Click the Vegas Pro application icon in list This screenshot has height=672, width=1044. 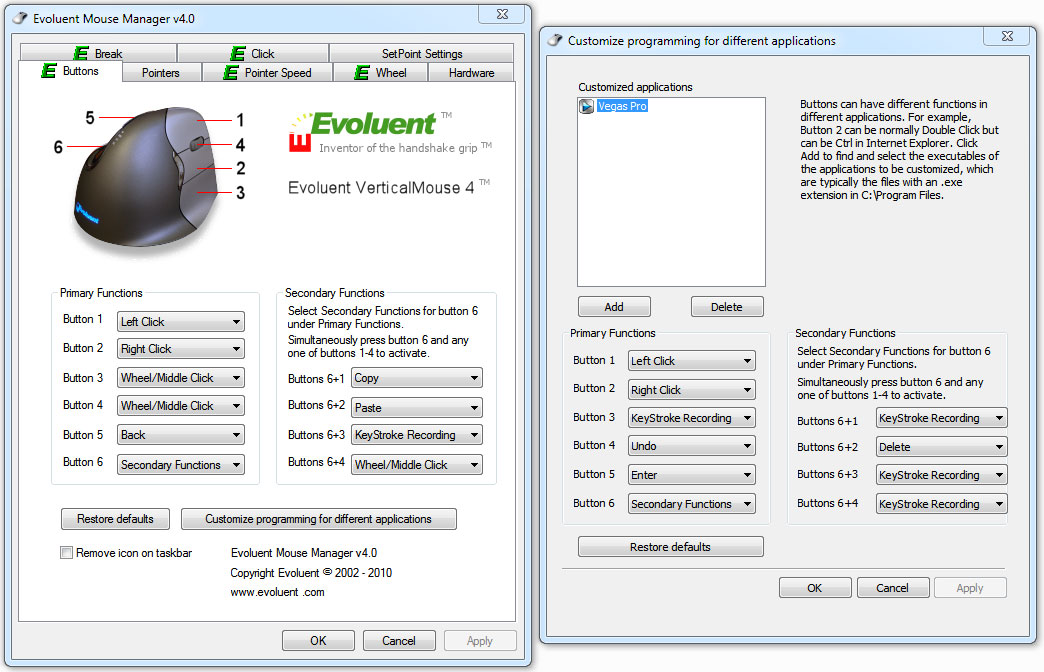[587, 106]
